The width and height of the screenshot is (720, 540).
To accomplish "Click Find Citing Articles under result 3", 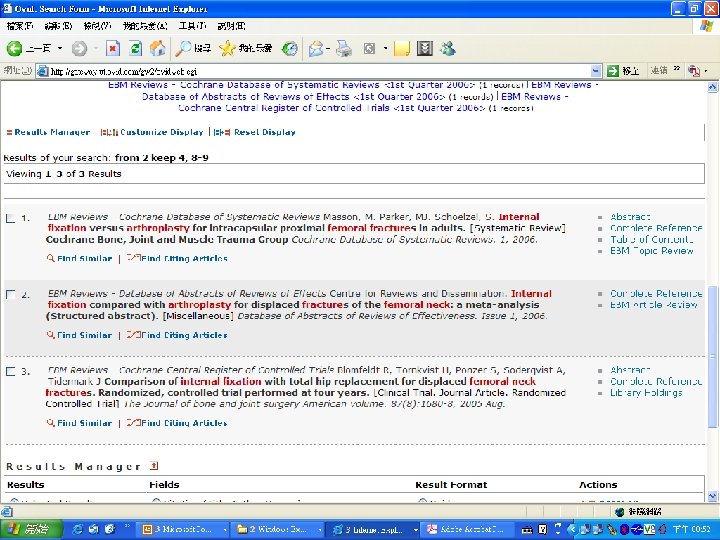I will 184,423.
